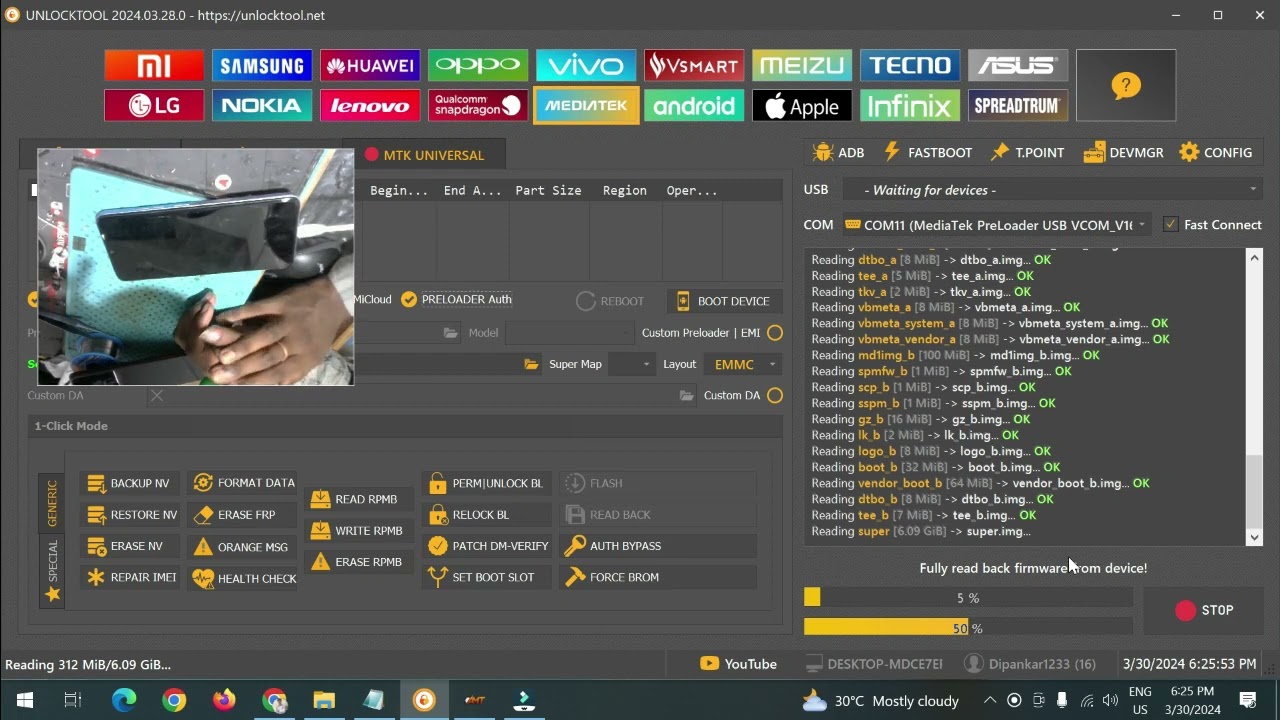The width and height of the screenshot is (1280, 720).
Task: Open the CONFIG gear settings
Action: tap(1215, 153)
